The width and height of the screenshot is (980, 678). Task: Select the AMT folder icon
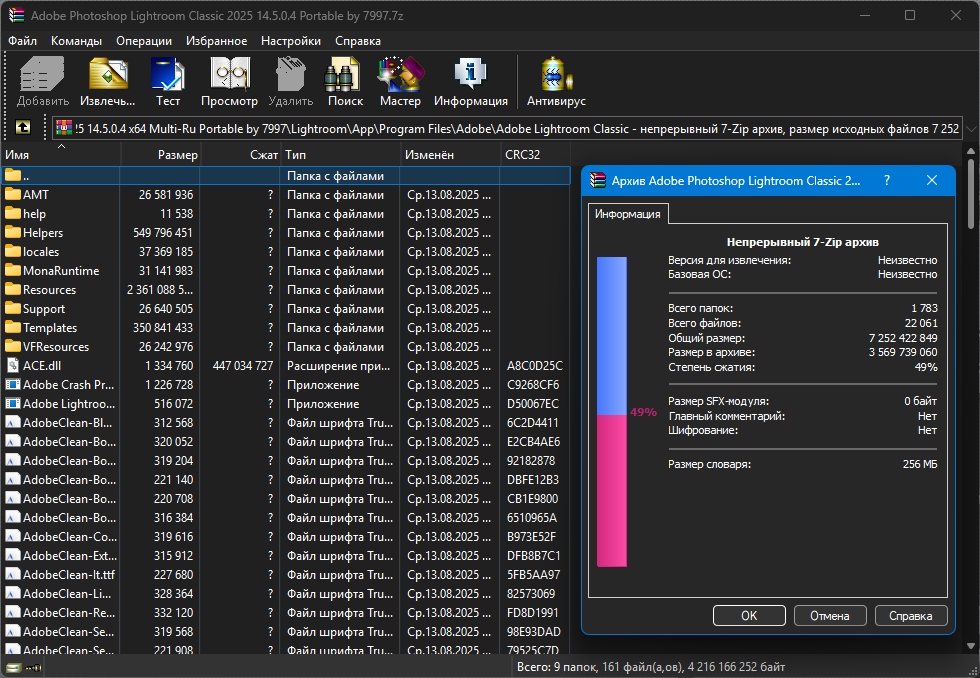point(12,194)
